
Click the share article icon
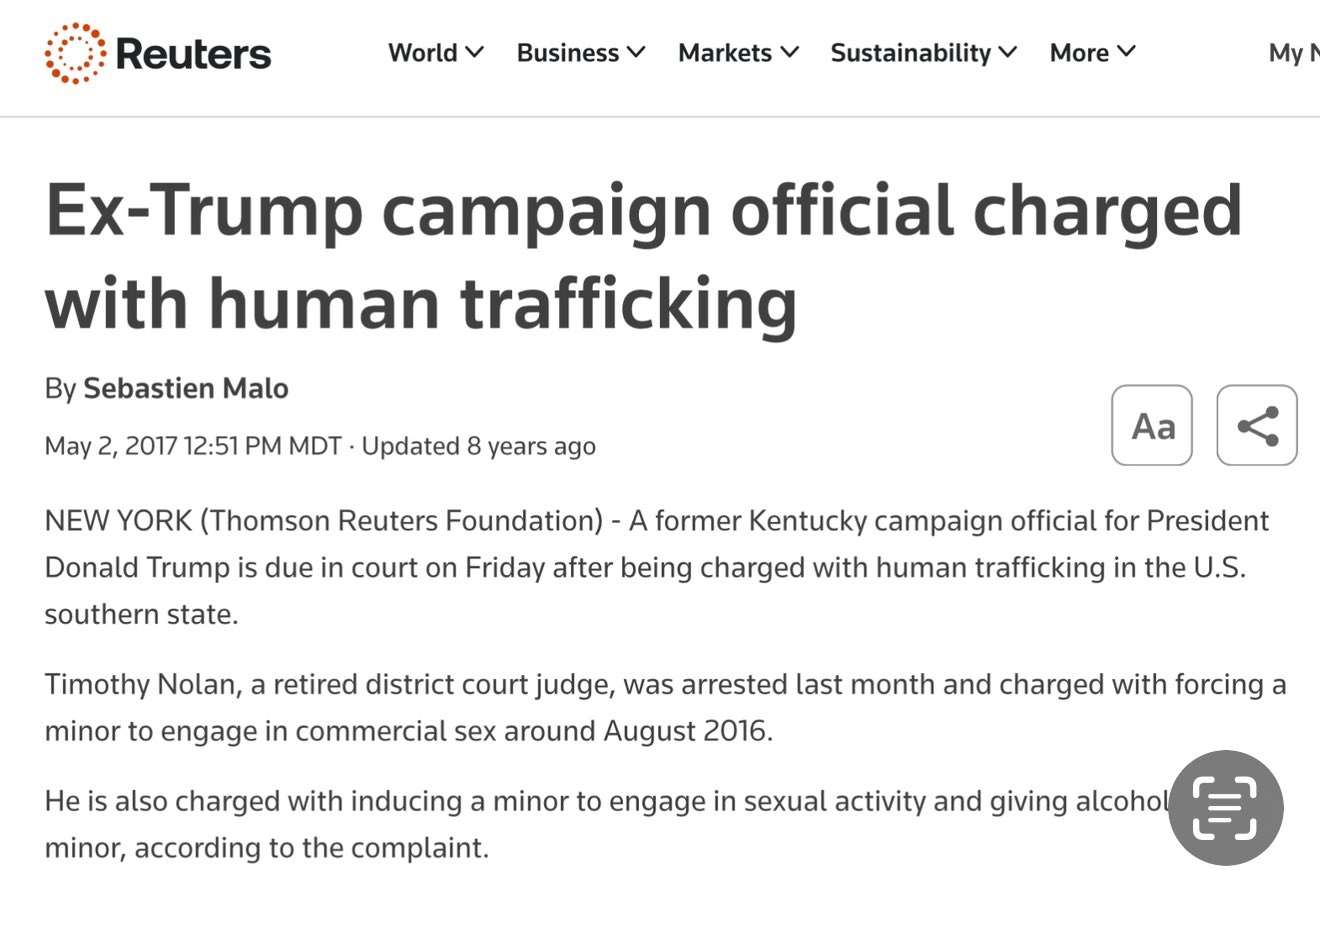click(1257, 426)
